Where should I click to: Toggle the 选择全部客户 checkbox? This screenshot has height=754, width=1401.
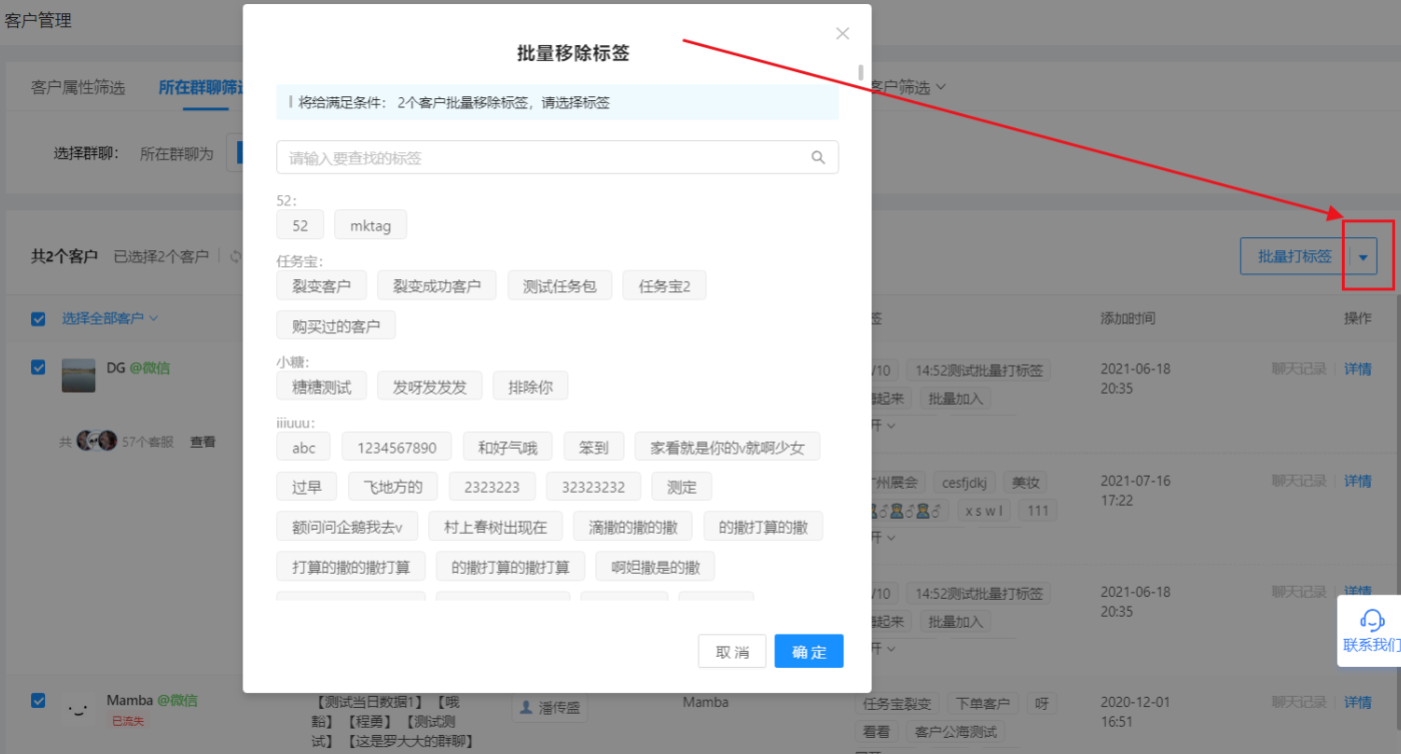[x=38, y=319]
